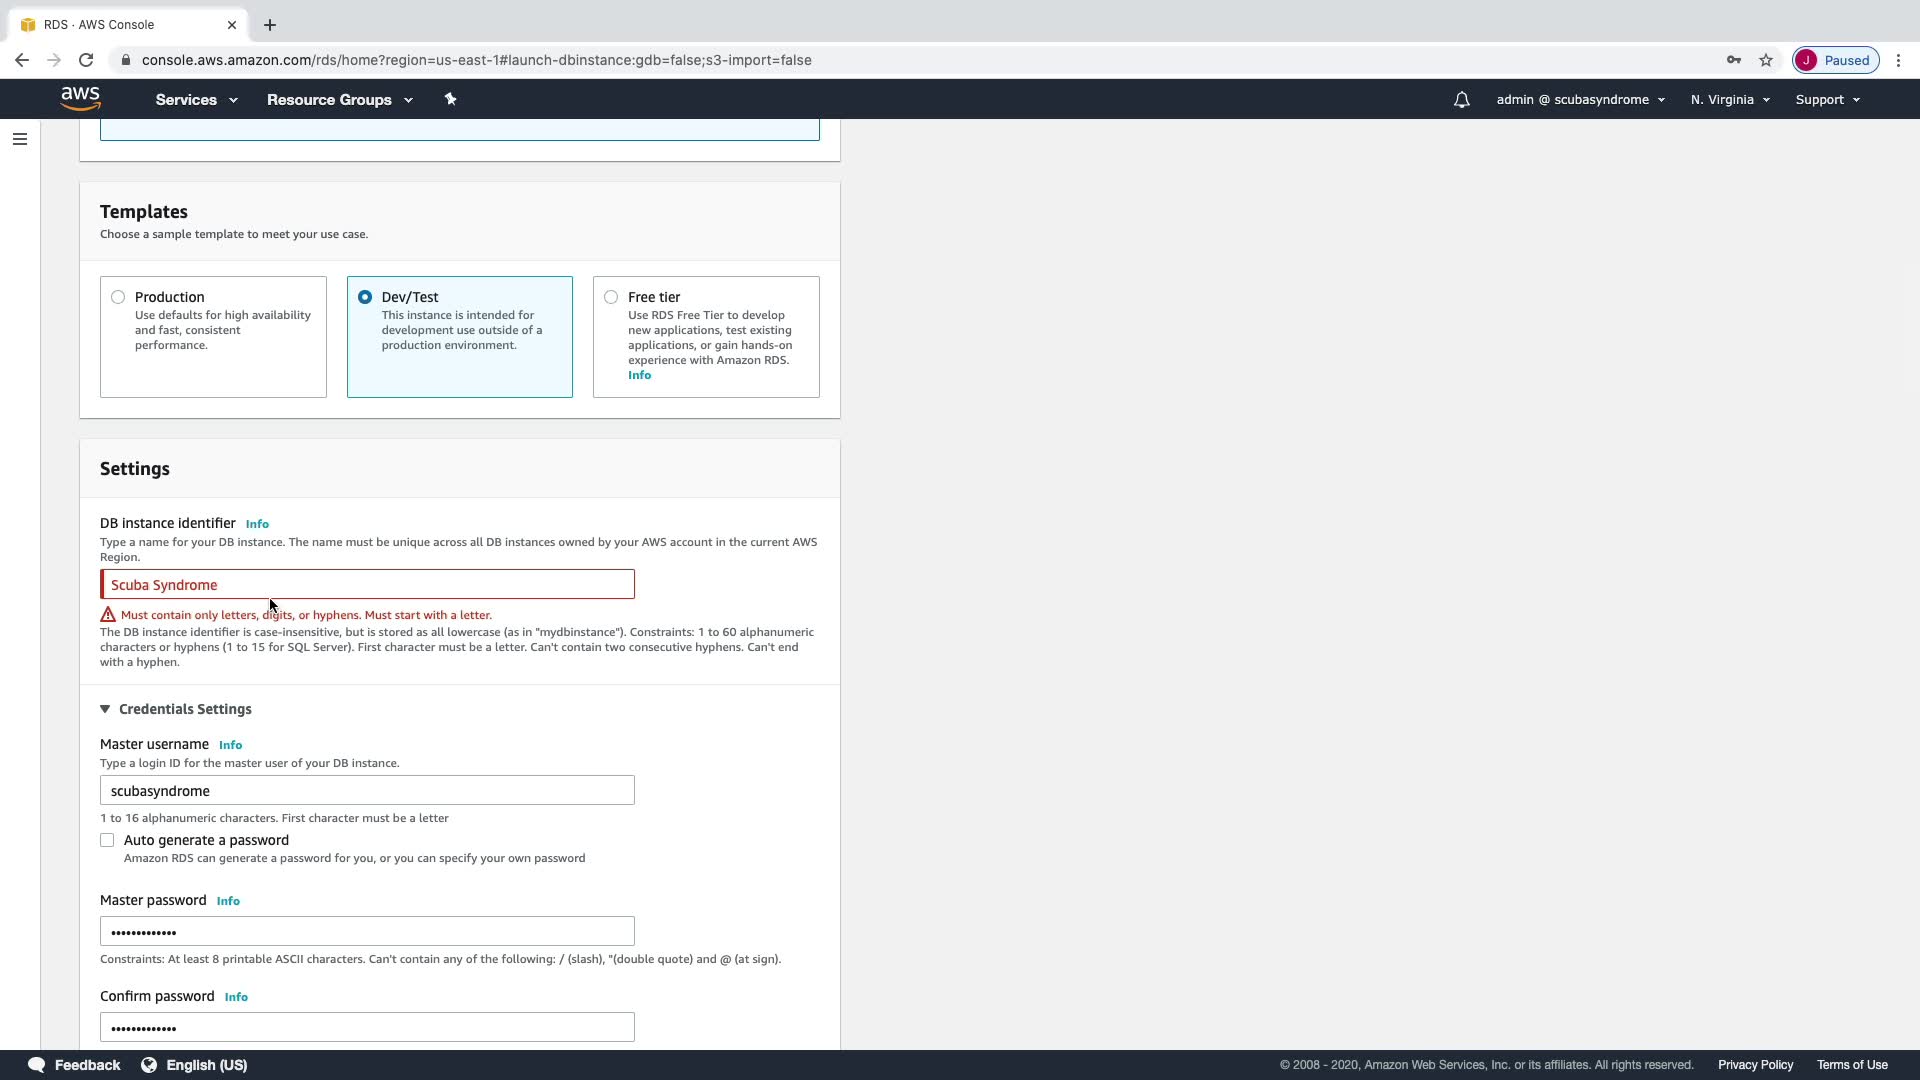
Task: Click the Feedback button in footer
Action: (x=74, y=1065)
